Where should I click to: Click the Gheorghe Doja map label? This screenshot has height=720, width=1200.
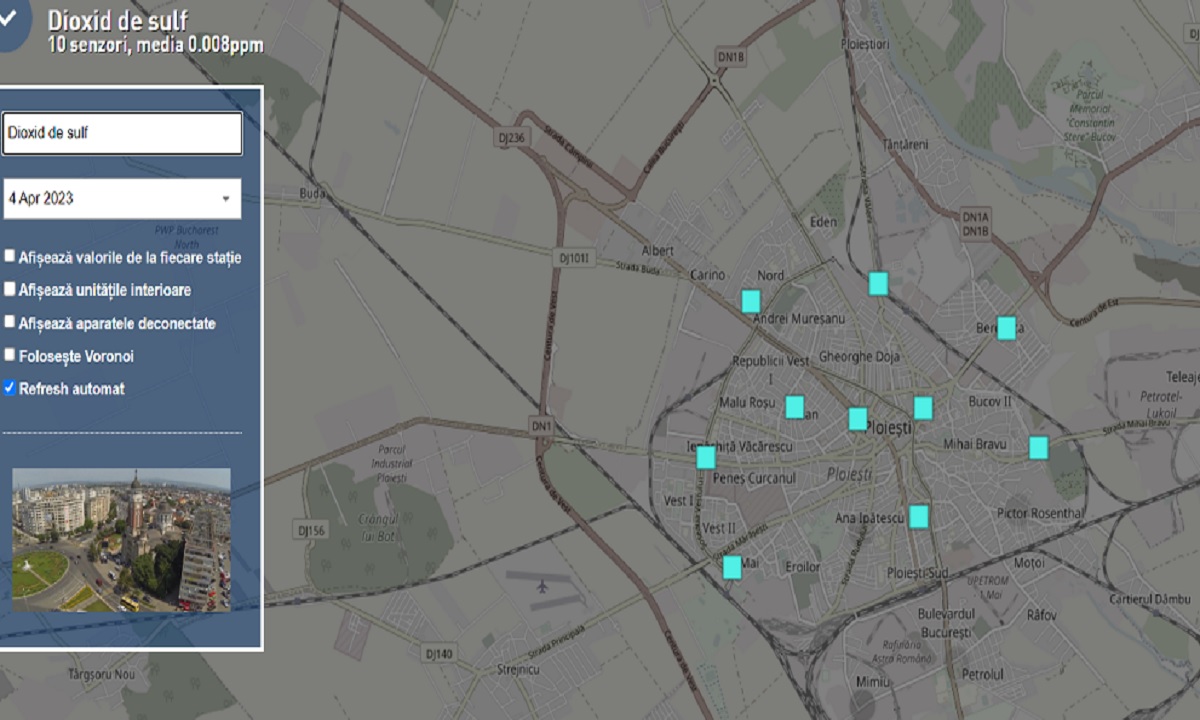tap(859, 356)
